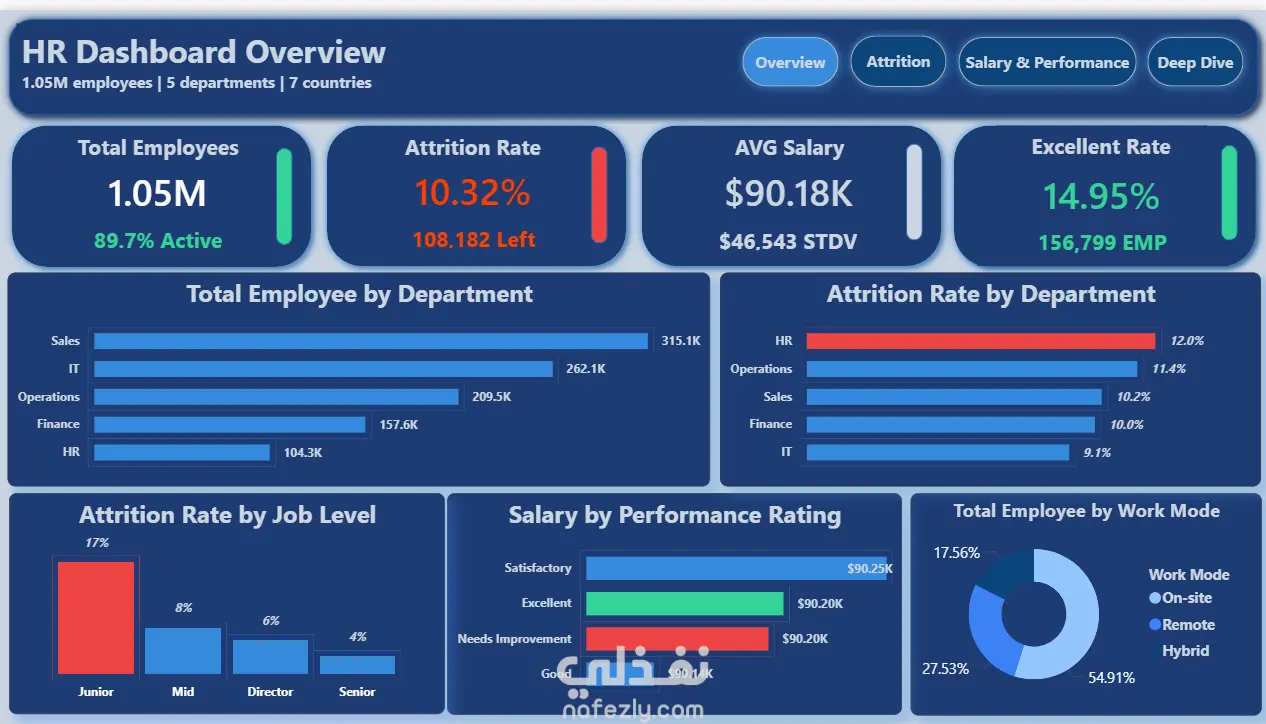Click the red Needs Improvement salary bar
The width and height of the screenshot is (1266, 724).
(677, 639)
